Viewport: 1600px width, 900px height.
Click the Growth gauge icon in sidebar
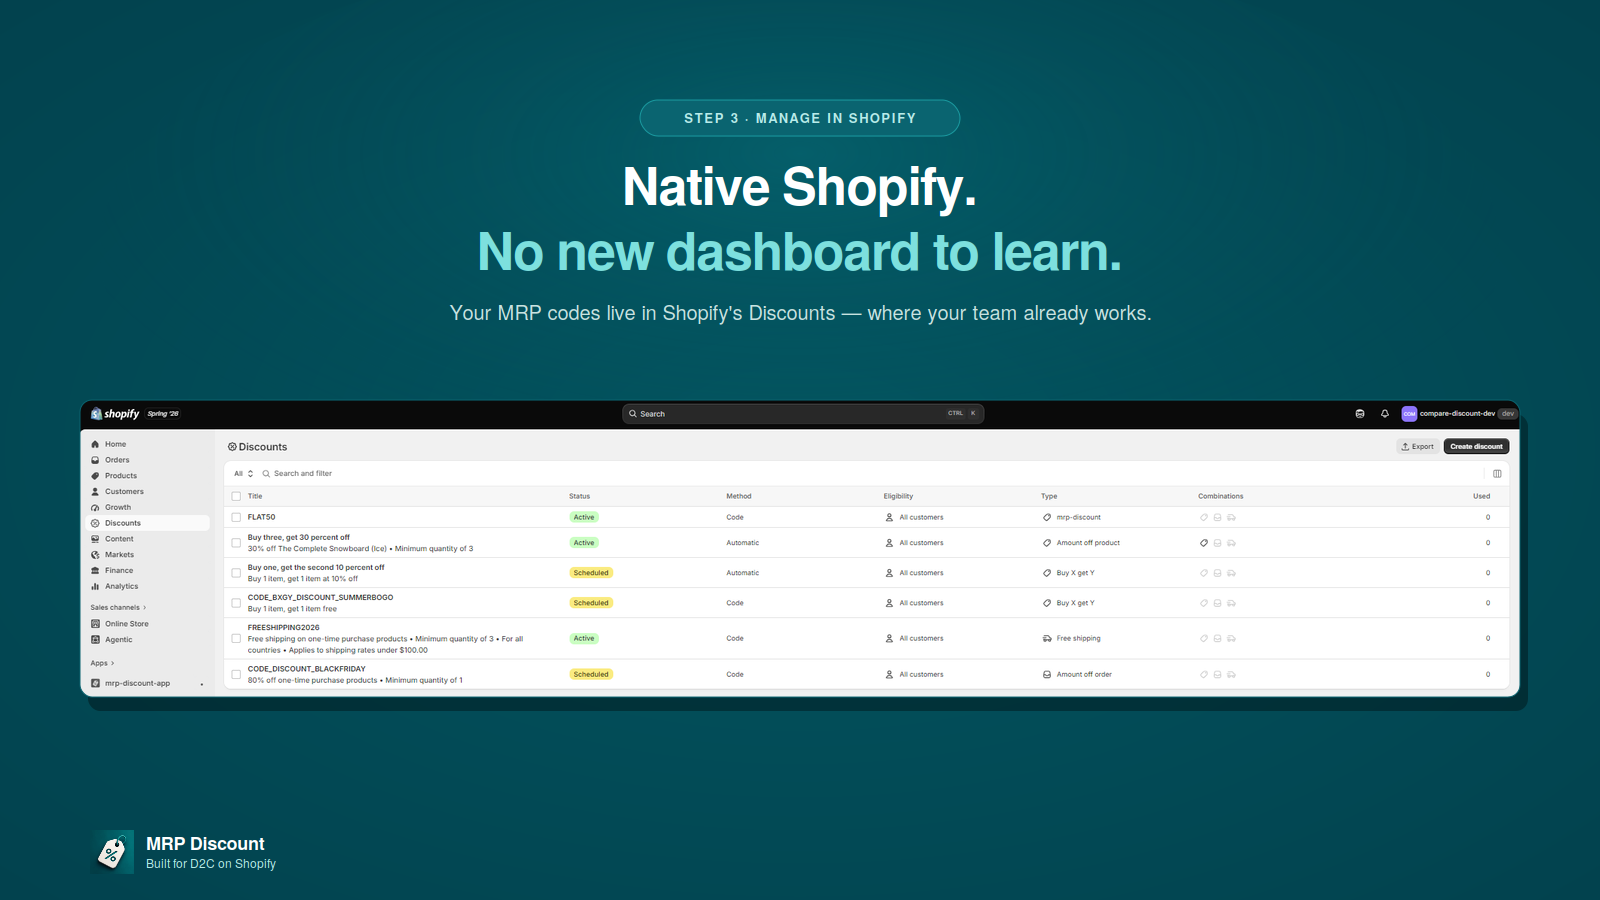click(x=95, y=508)
